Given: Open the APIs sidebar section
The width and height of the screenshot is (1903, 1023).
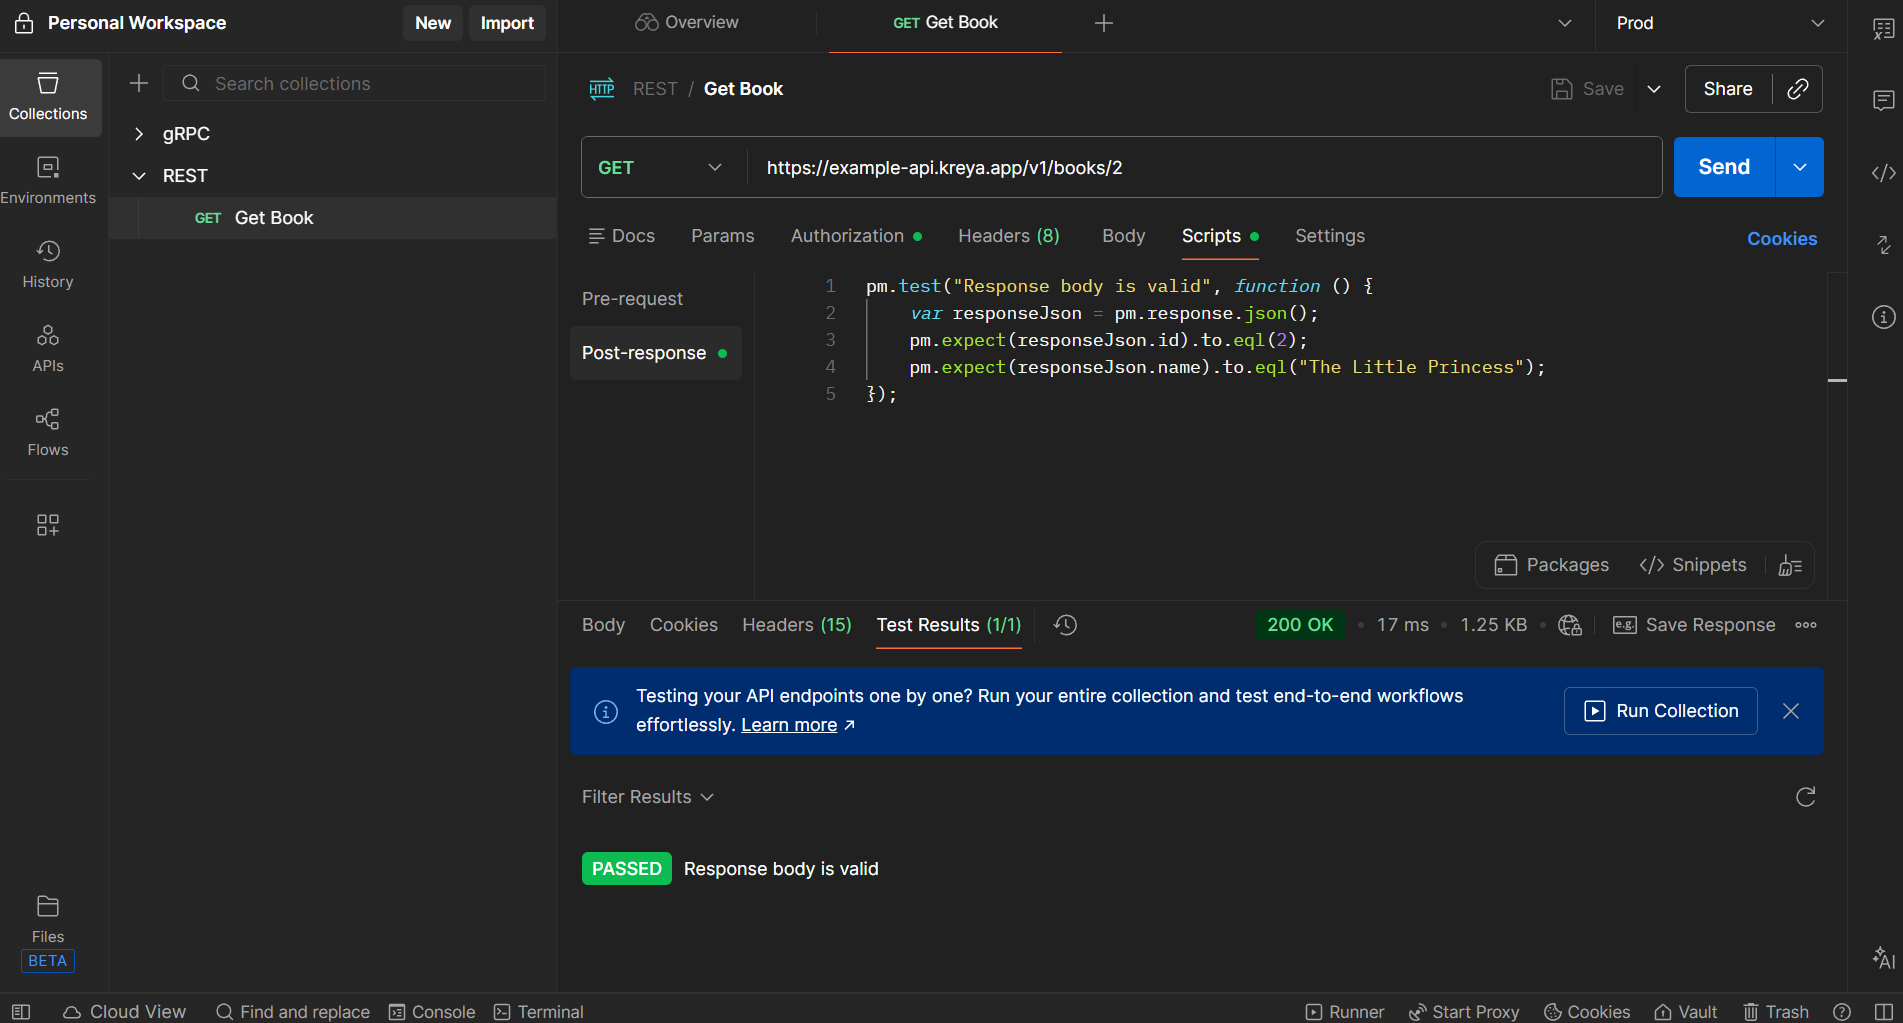Looking at the screenshot, I should [48, 348].
